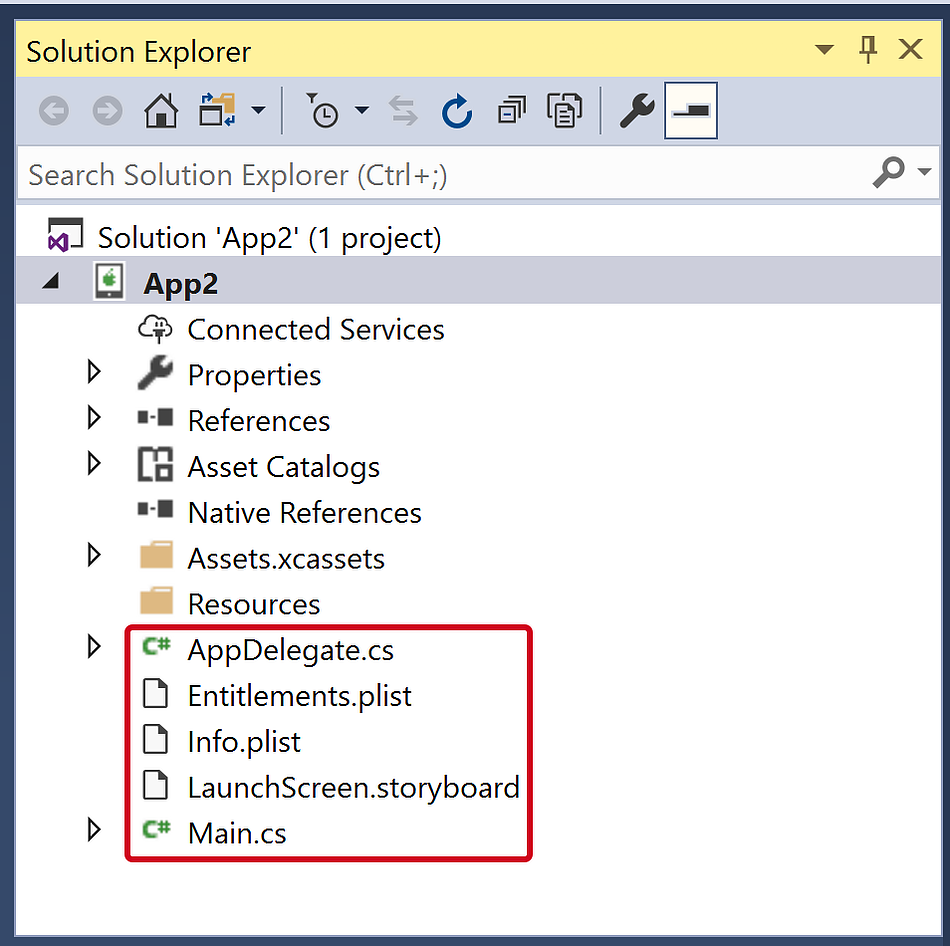The width and height of the screenshot is (950, 946).
Task: Click the Pending Changes Filter clock icon
Action: tap(322, 111)
